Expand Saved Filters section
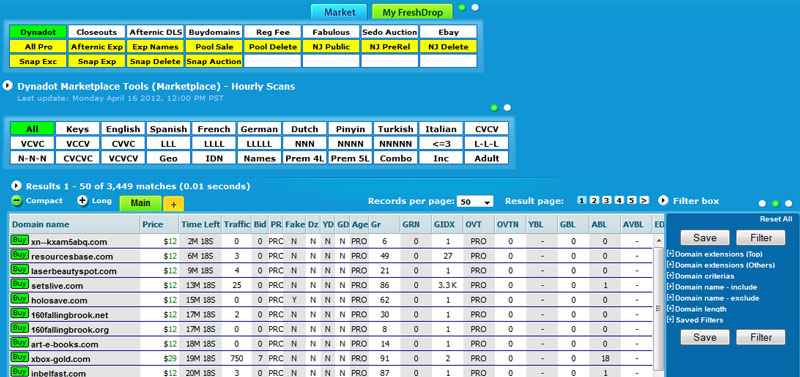Viewport: 800px width, 377px height. pyautogui.click(x=670, y=320)
